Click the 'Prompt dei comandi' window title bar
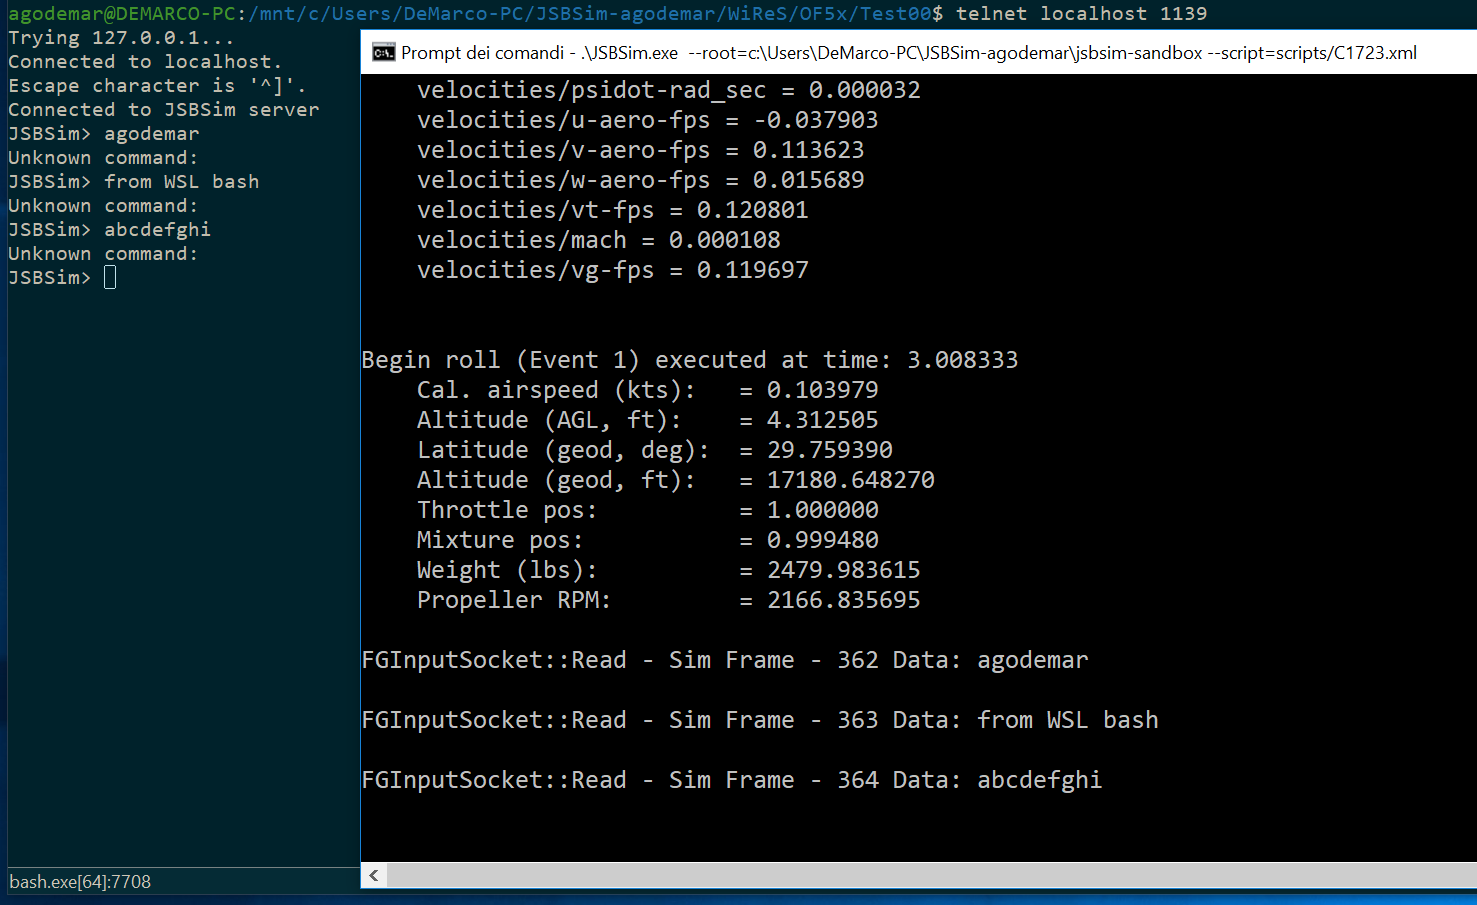1477x905 pixels. [919, 53]
